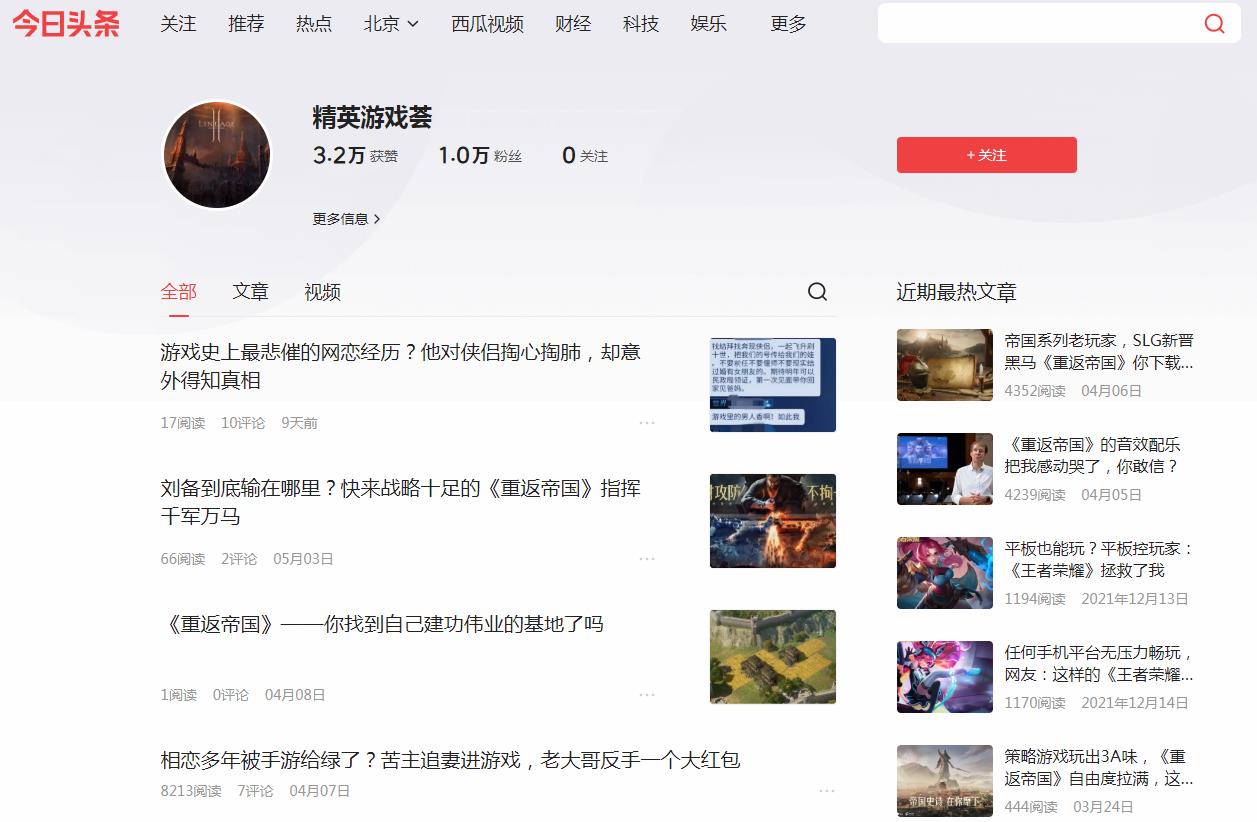This screenshot has width=1257, height=822.
Task: Click the 10评论 comment count
Action: [243, 423]
